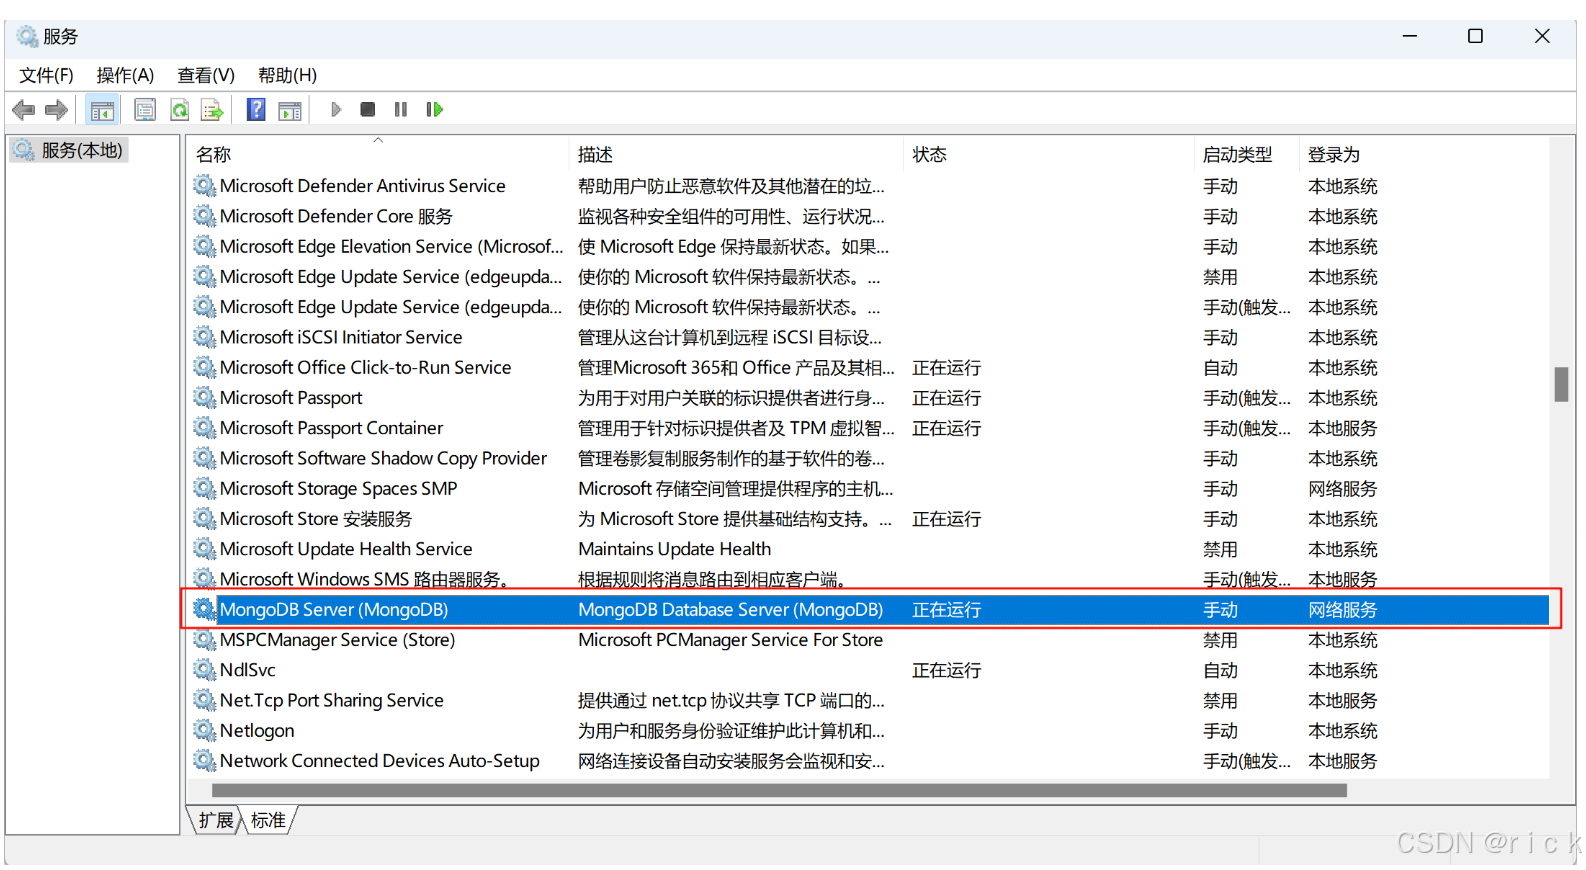Viewport: 1586px width, 870px height.
Task: Sort by the 启动类型 column header
Action: click(1246, 154)
